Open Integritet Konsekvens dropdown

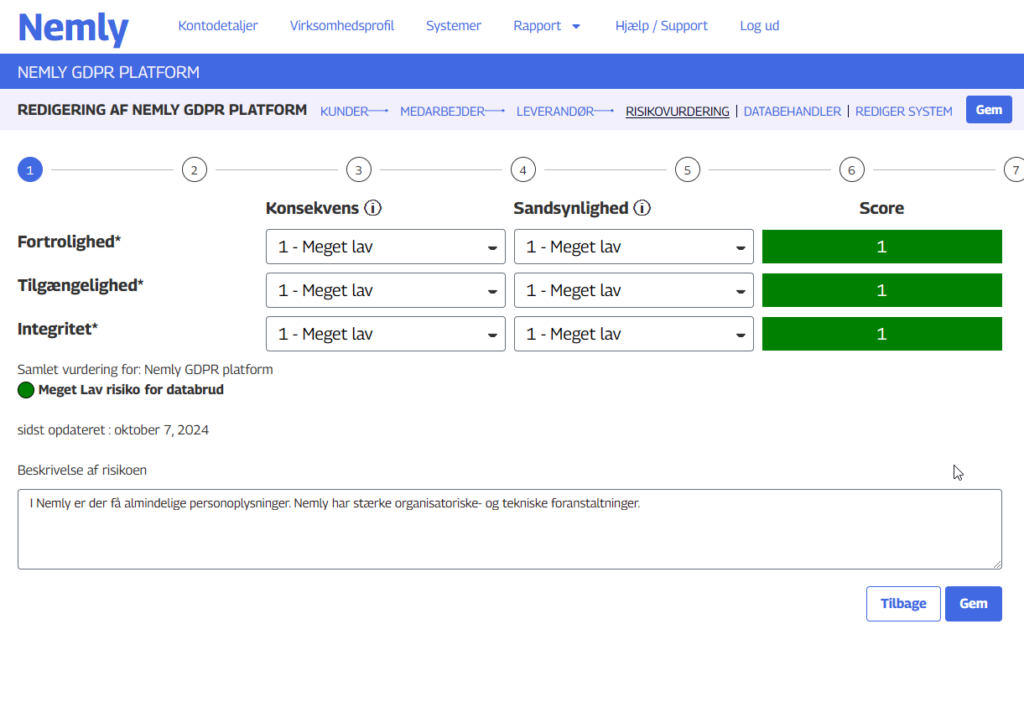coord(385,334)
